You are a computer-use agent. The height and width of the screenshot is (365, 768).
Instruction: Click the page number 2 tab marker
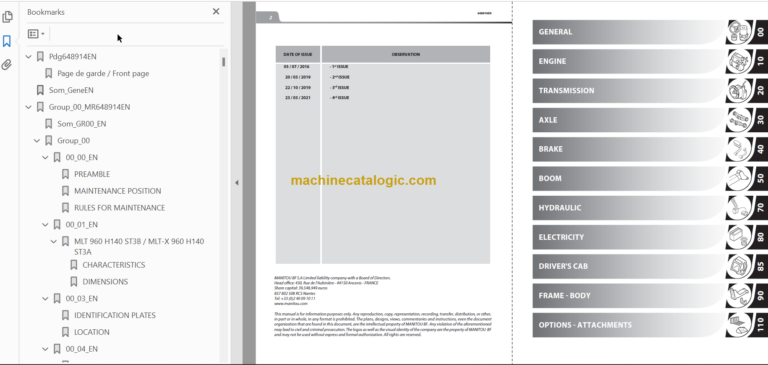pos(269,18)
